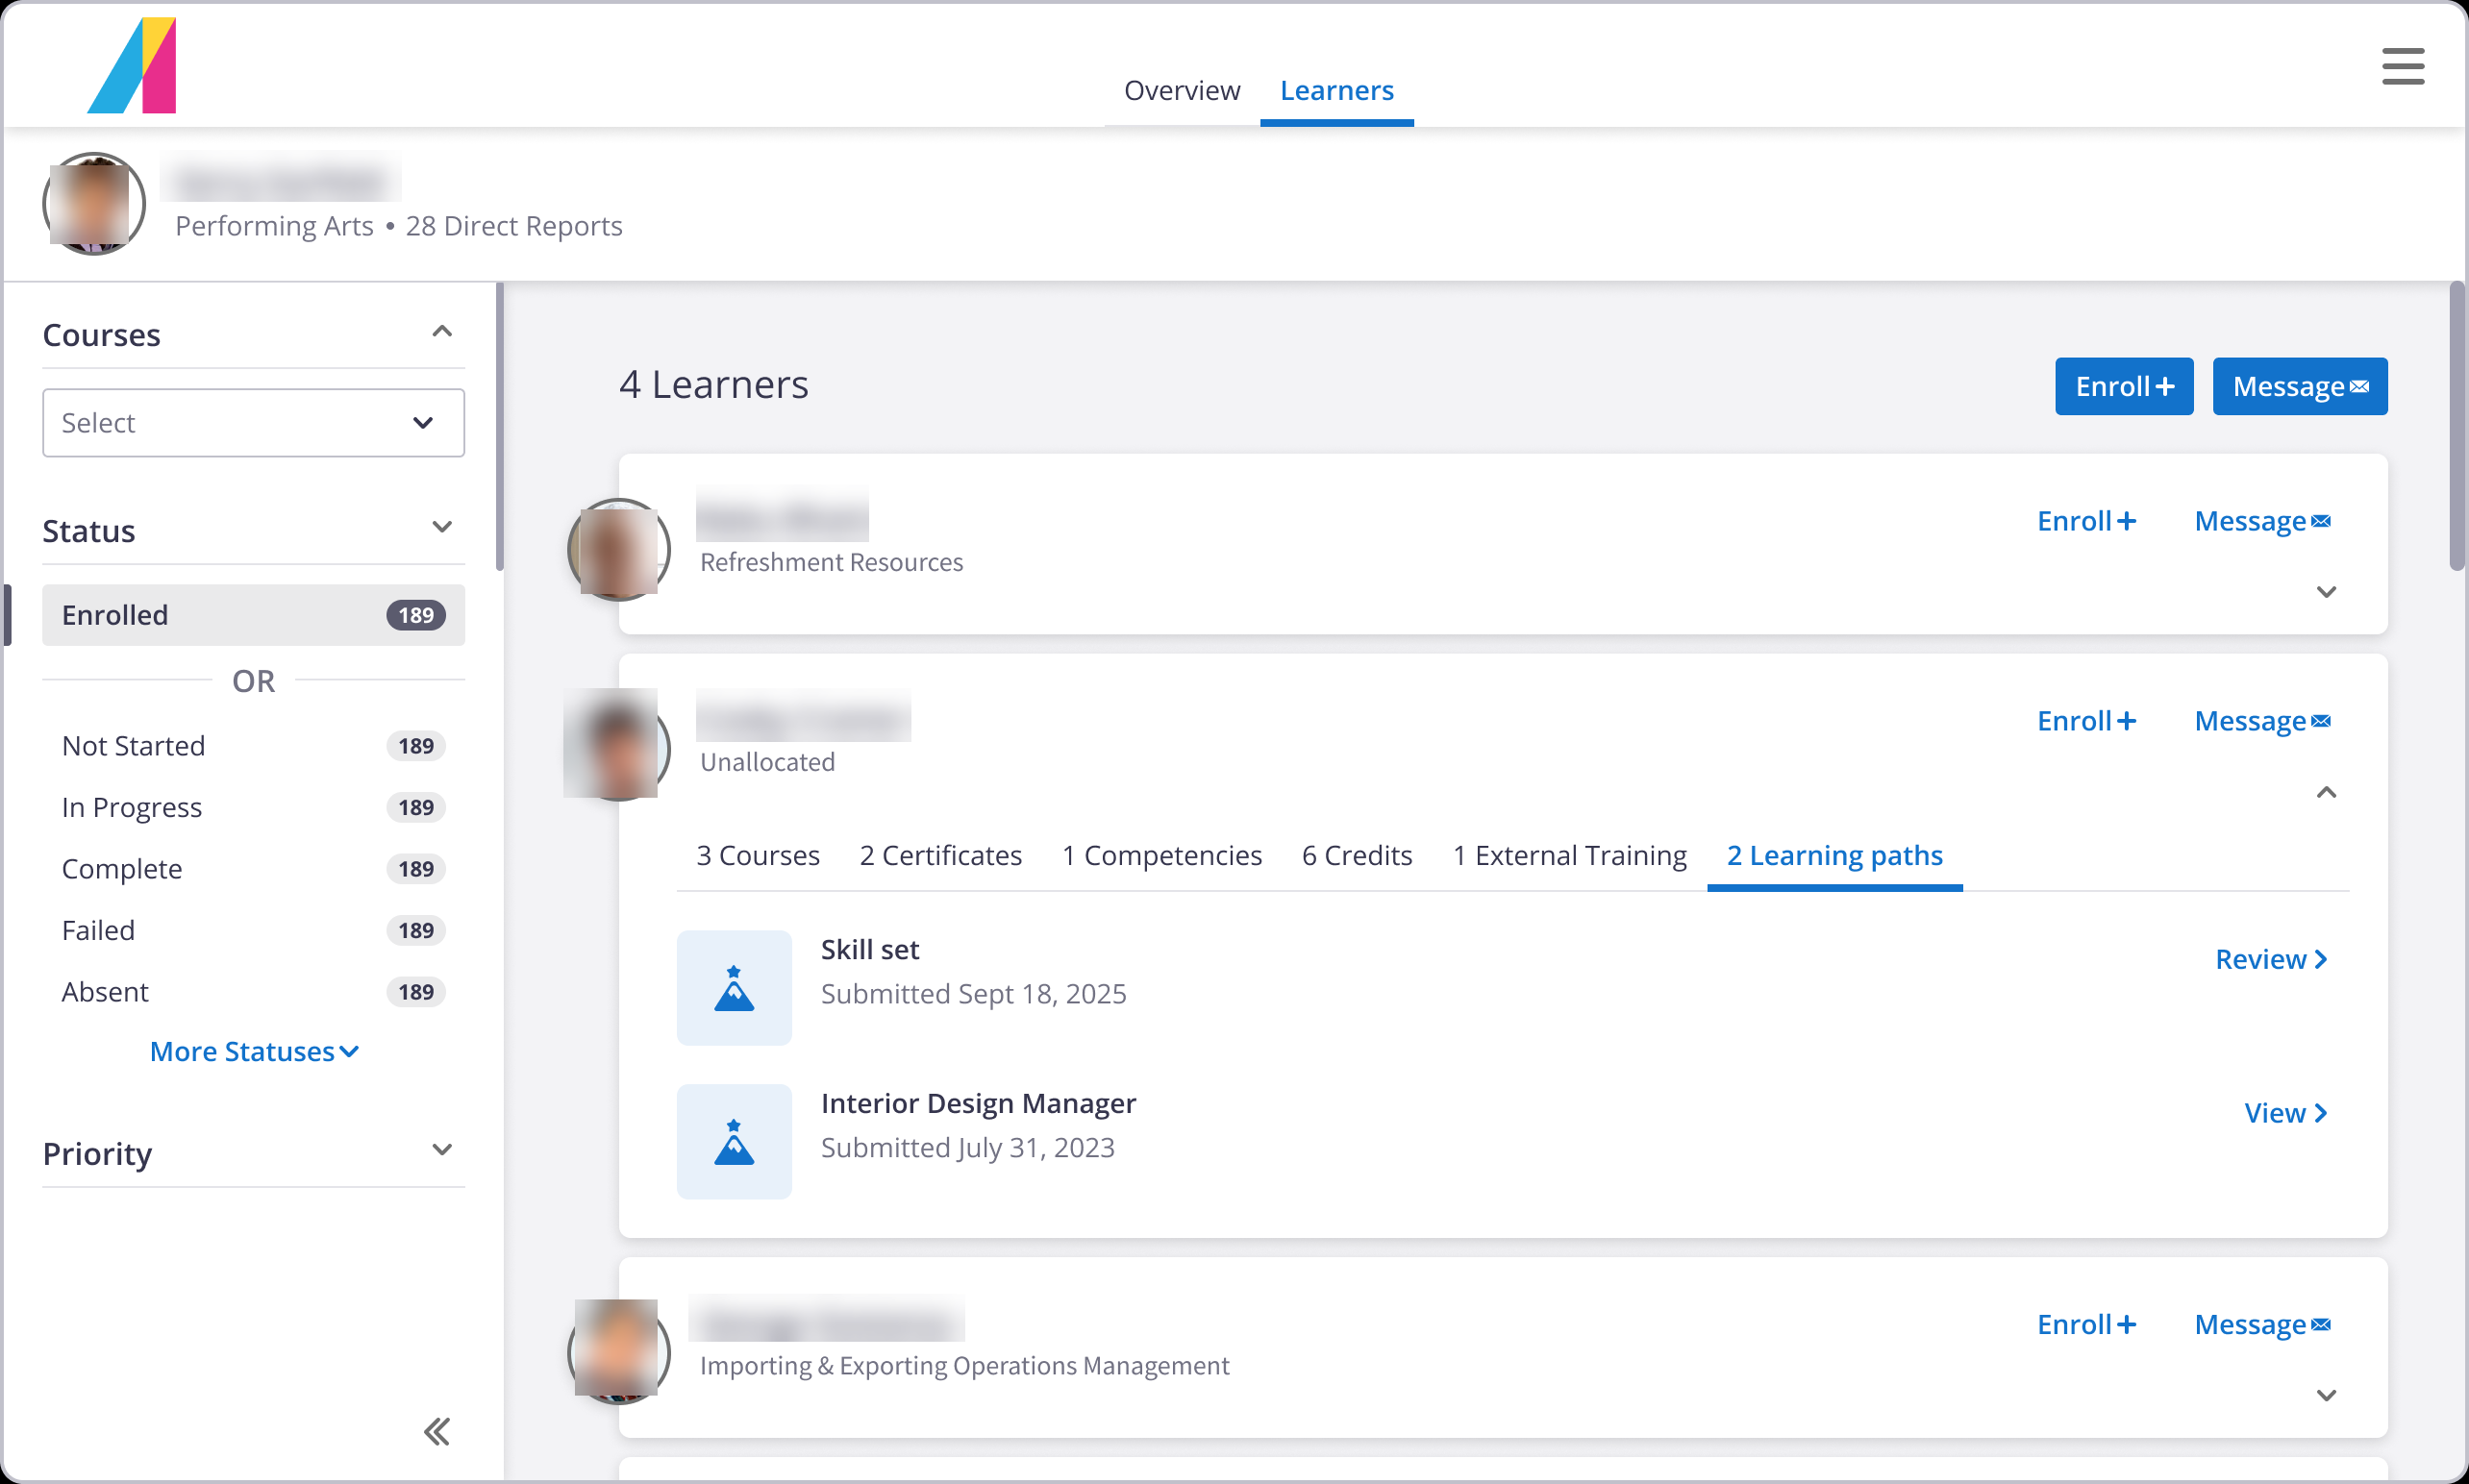The height and width of the screenshot is (1484, 2469).
Task: Select the Learners tab
Action: [x=1336, y=90]
